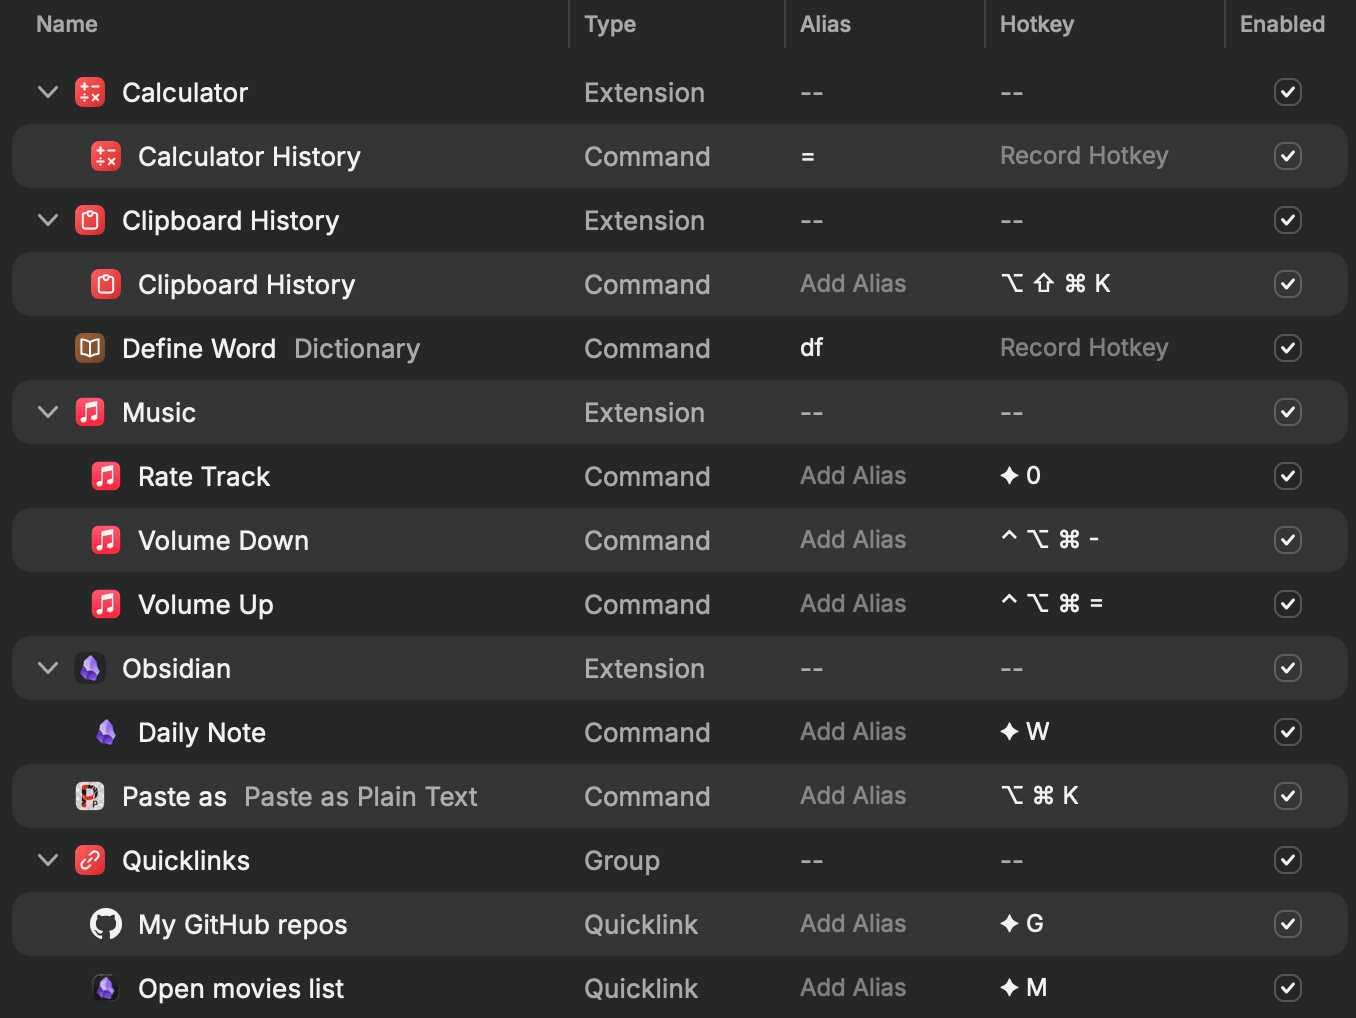Screen dimensions: 1356x1018
Task: Collapse the Obsidian extension chevron
Action: [x=48, y=668]
